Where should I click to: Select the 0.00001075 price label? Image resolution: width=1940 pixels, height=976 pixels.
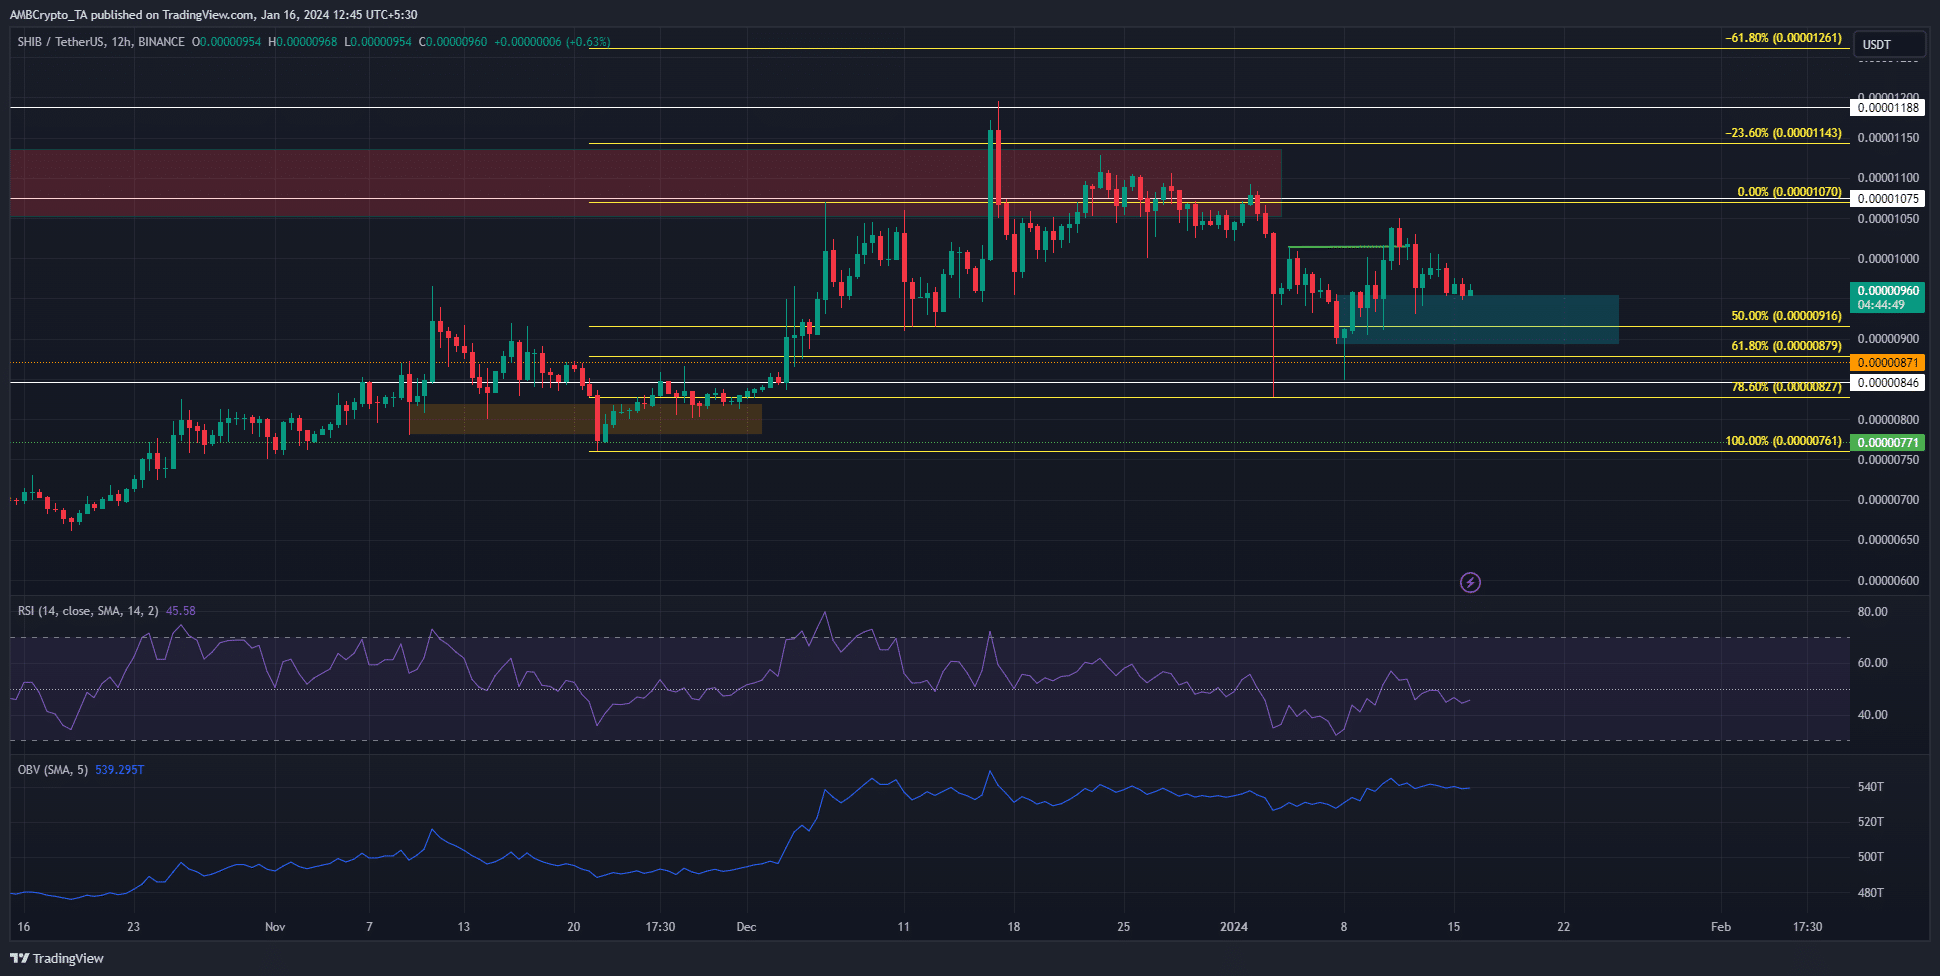1888,199
